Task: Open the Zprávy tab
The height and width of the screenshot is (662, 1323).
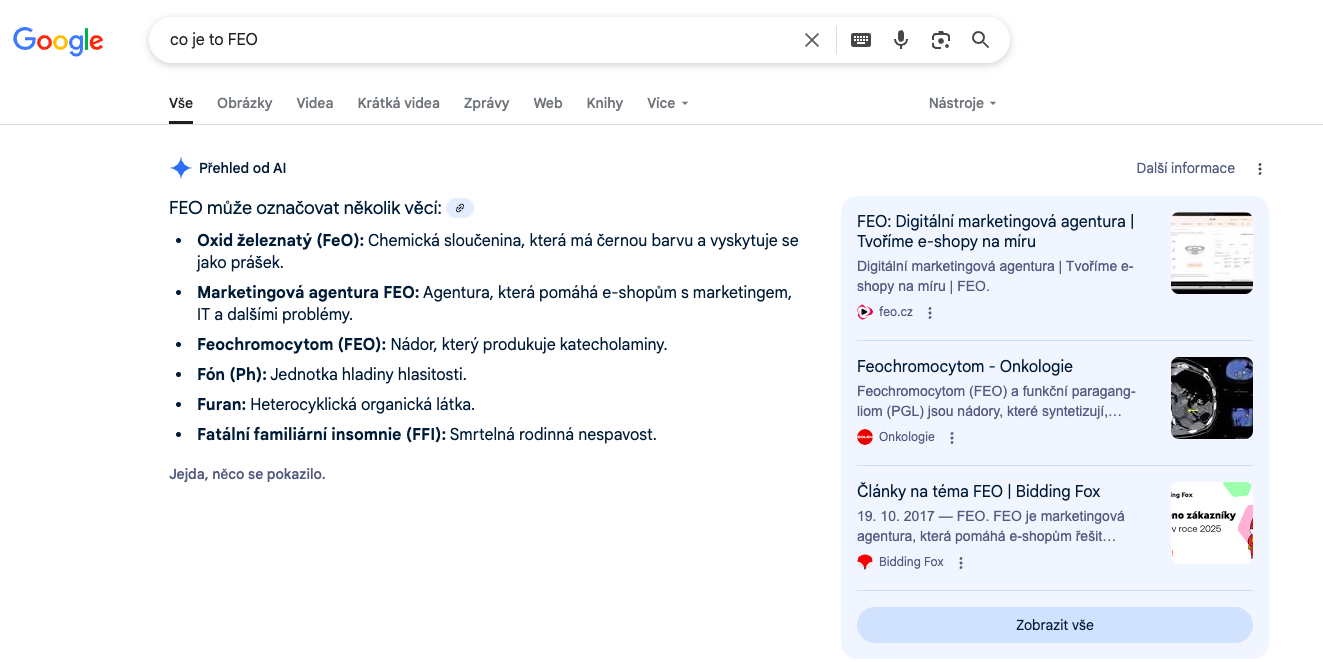Action: point(487,103)
